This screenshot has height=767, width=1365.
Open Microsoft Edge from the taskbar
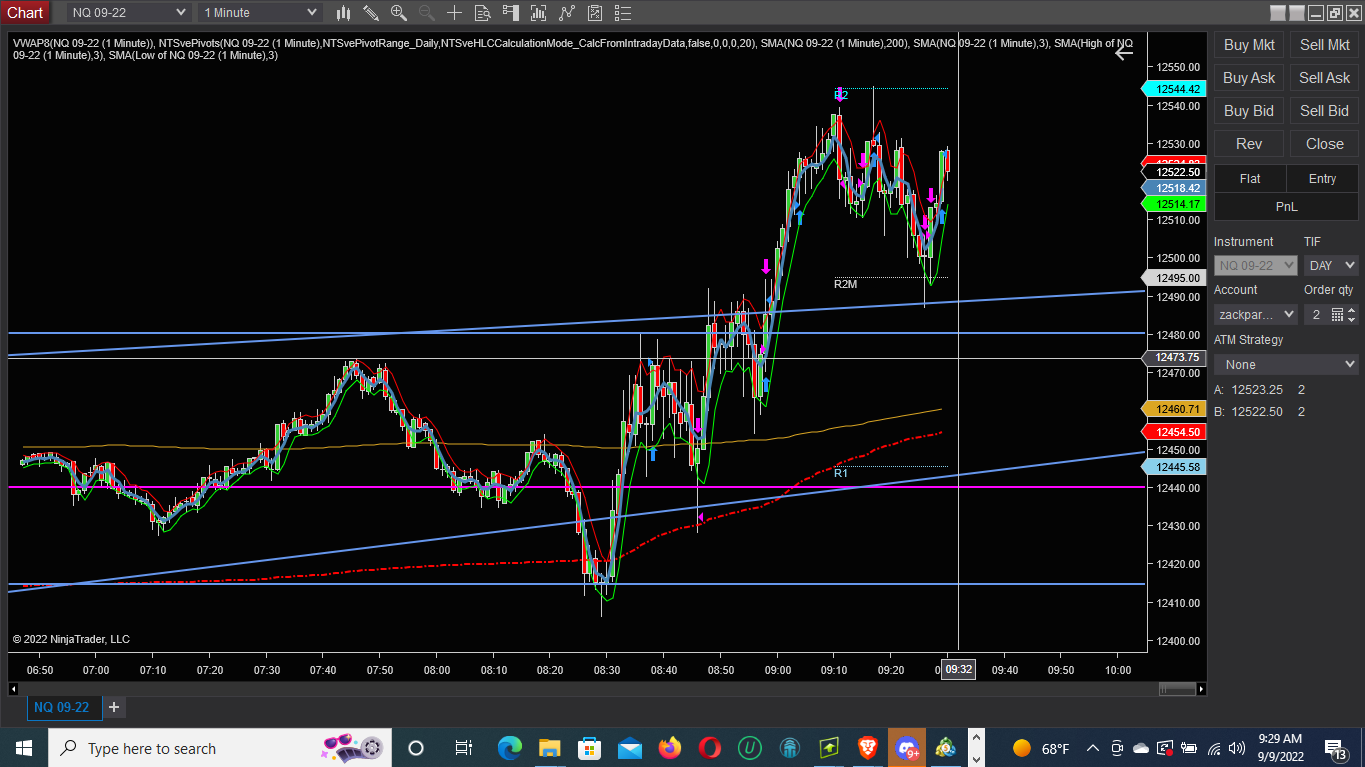510,748
